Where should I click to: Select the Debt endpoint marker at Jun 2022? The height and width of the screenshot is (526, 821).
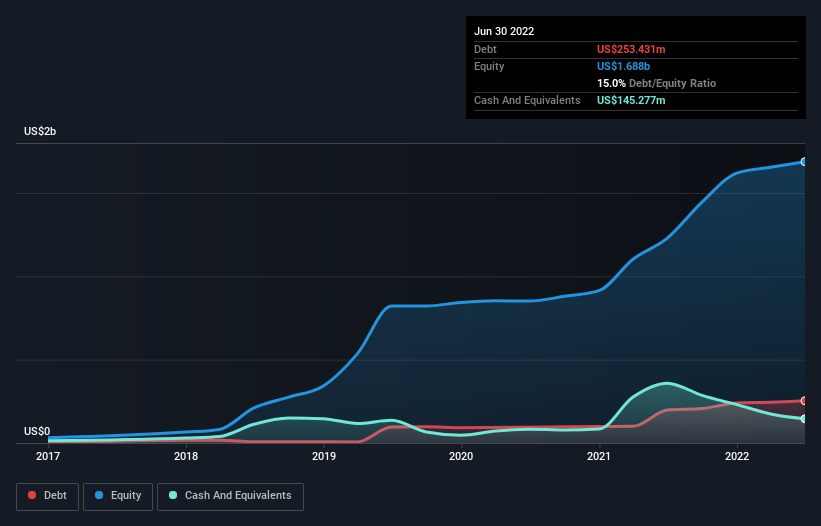point(804,401)
